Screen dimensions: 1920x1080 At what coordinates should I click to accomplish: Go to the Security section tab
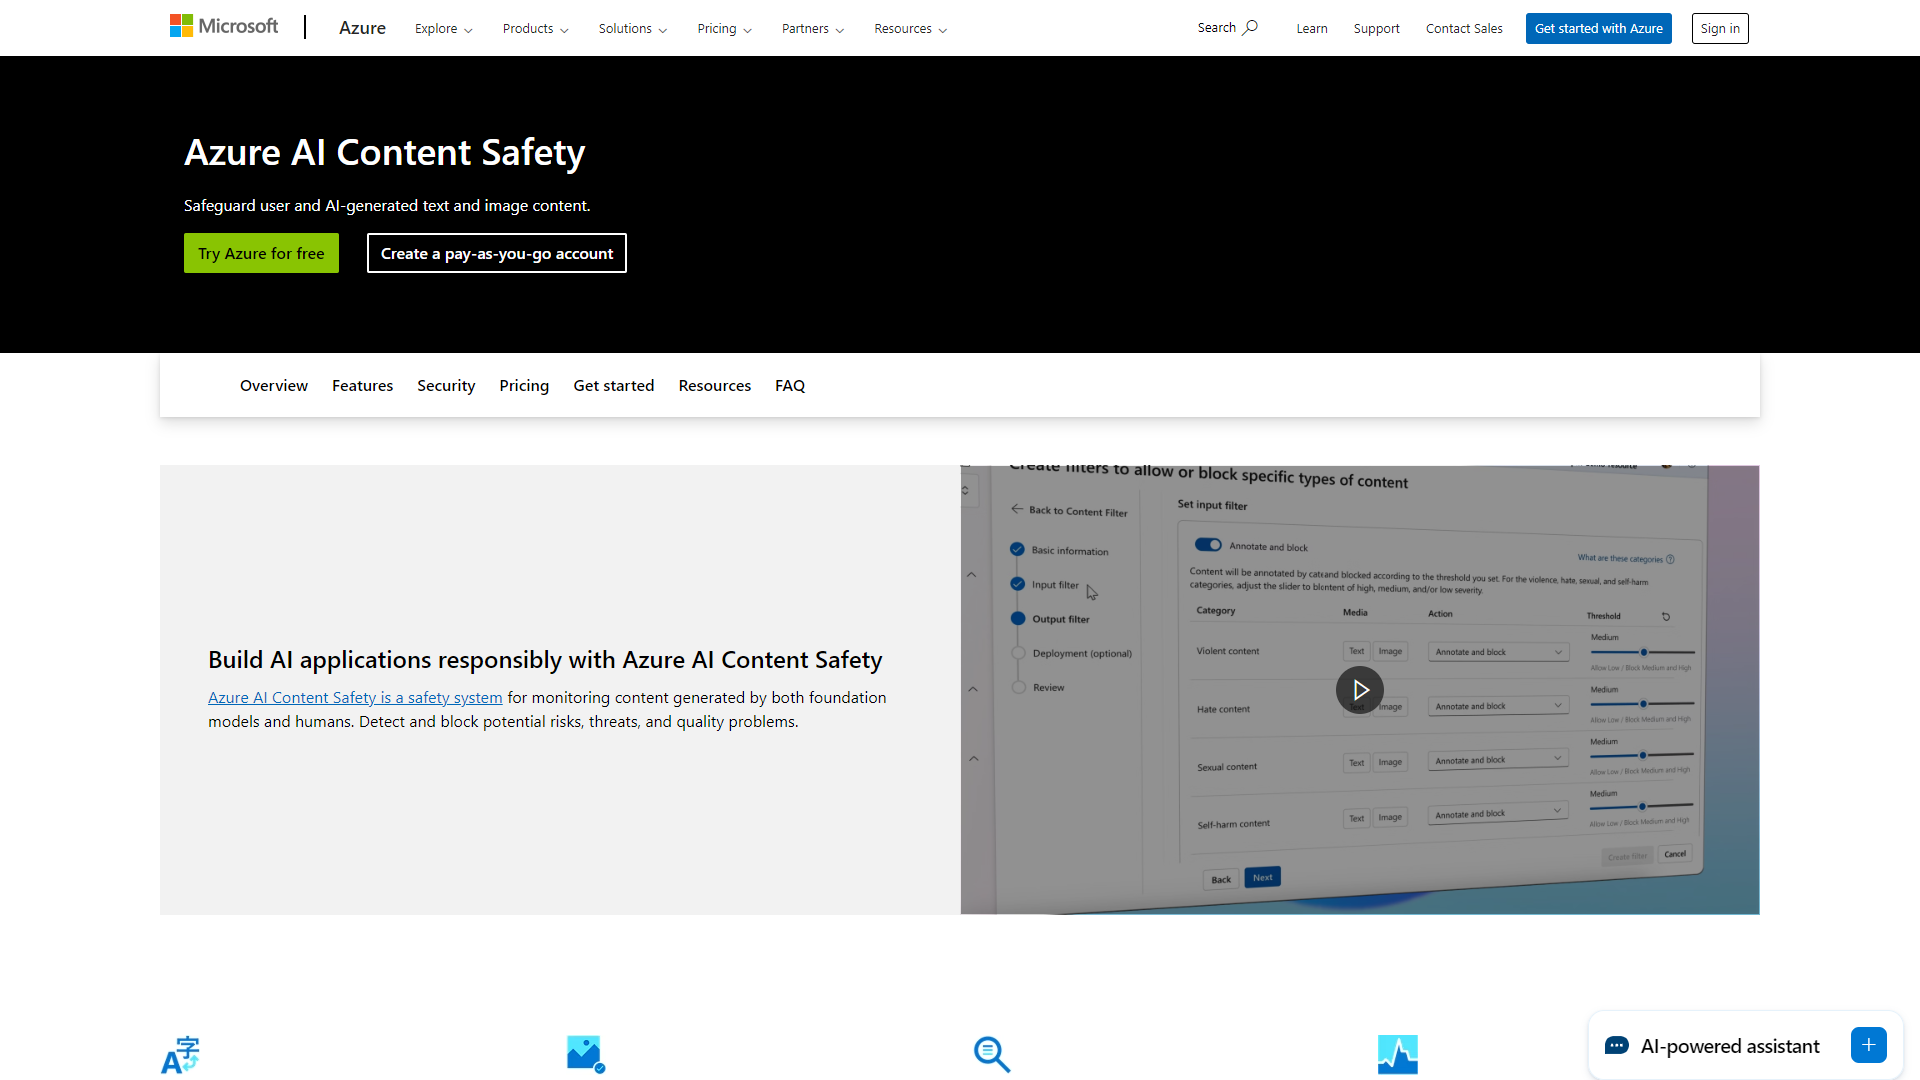446,385
